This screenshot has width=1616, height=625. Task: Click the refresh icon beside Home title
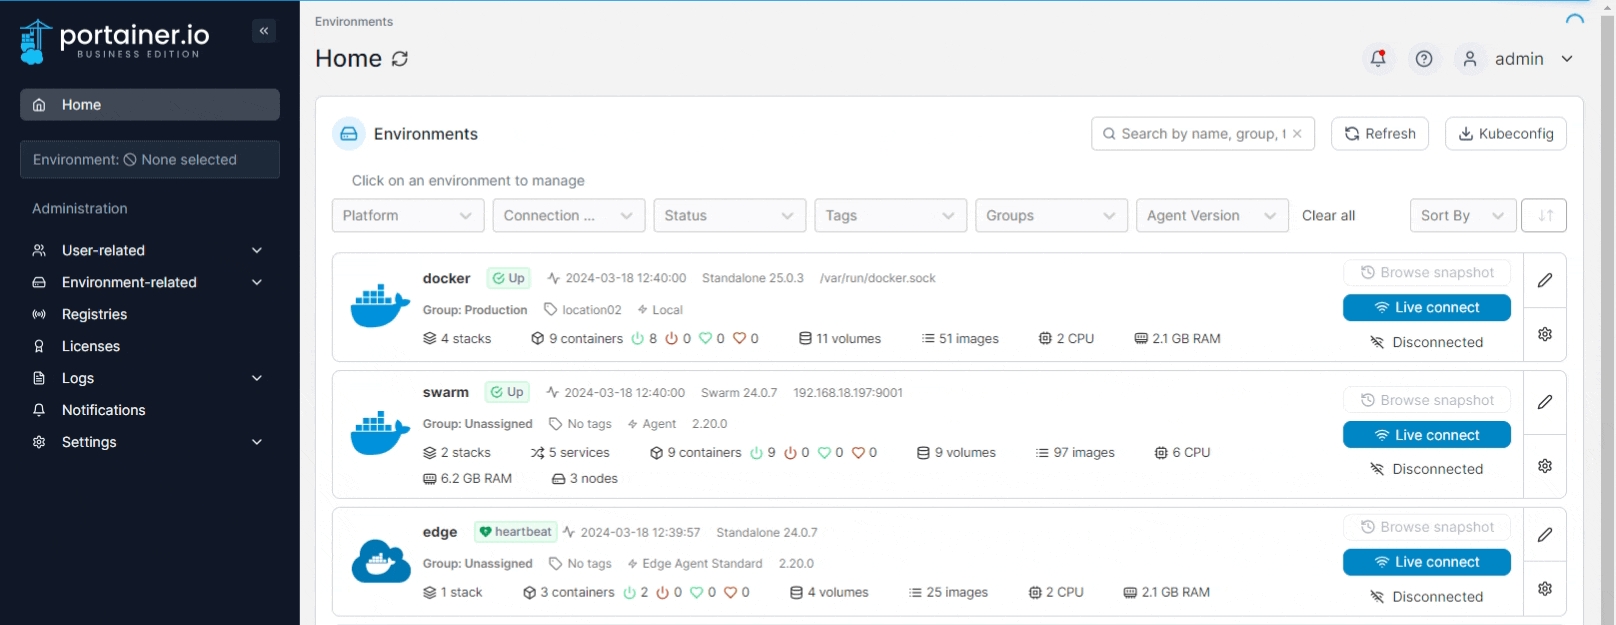pos(400,59)
